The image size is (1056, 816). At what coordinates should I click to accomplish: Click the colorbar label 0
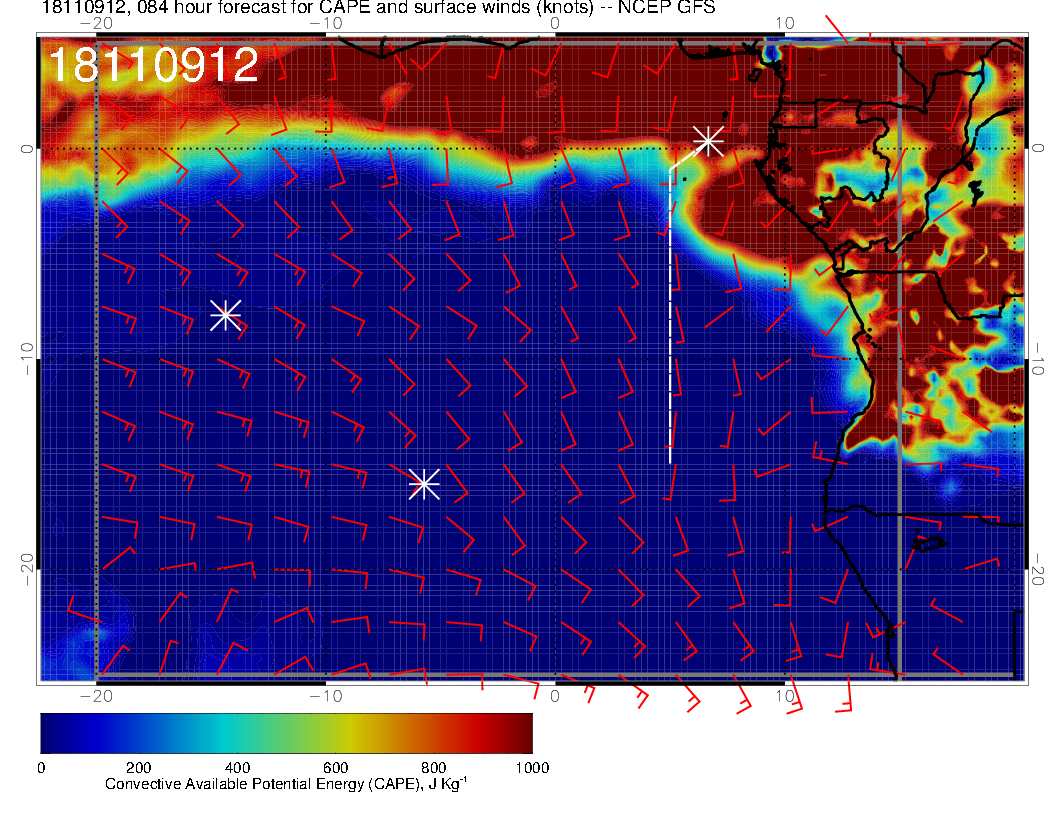41,768
